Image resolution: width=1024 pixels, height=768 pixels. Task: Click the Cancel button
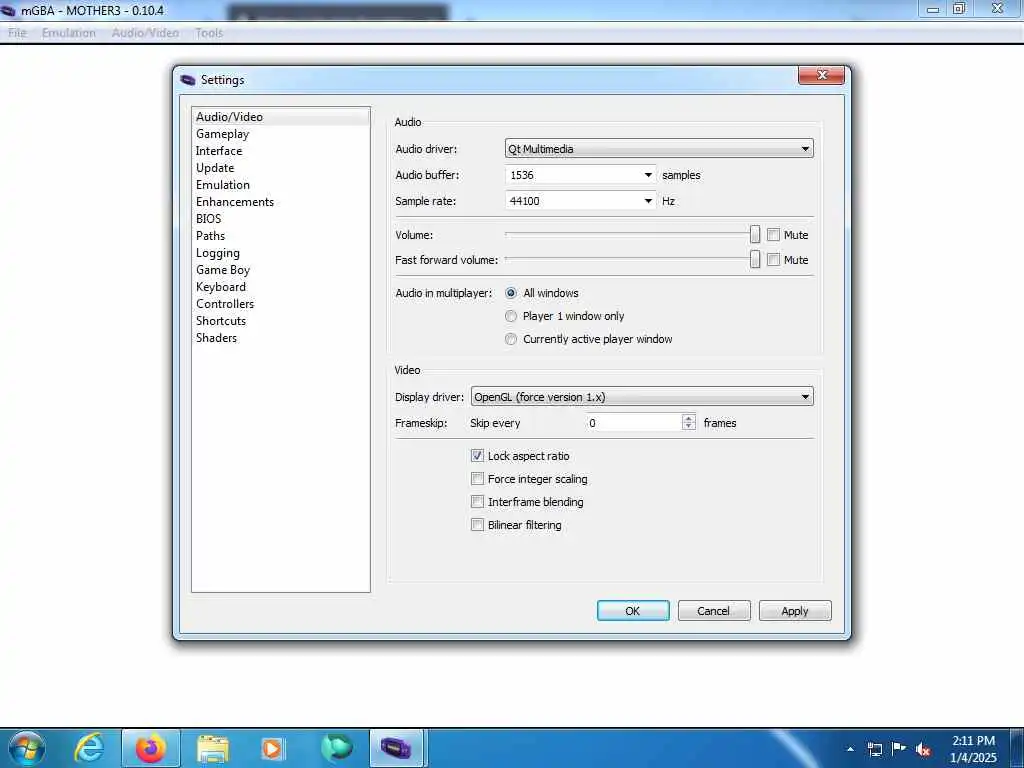tap(714, 611)
